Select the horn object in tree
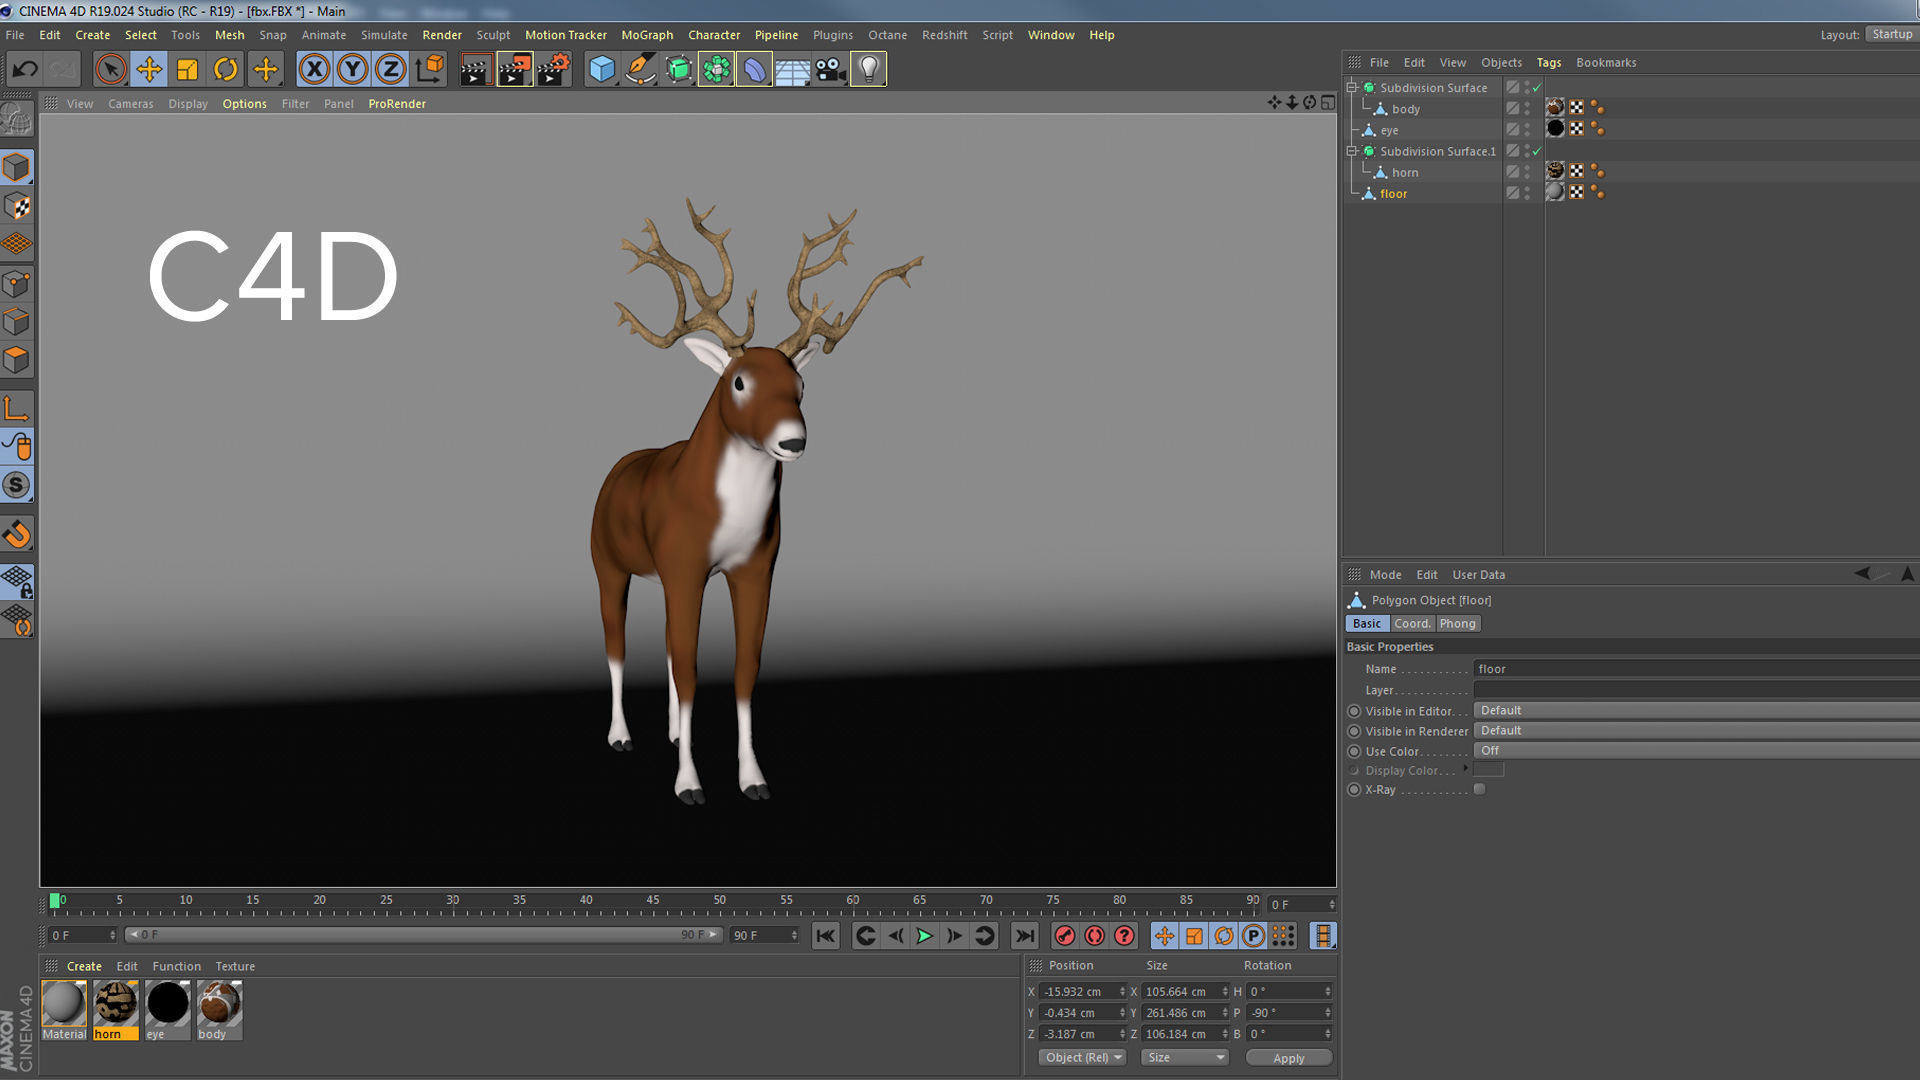1920x1080 pixels. tap(1404, 173)
